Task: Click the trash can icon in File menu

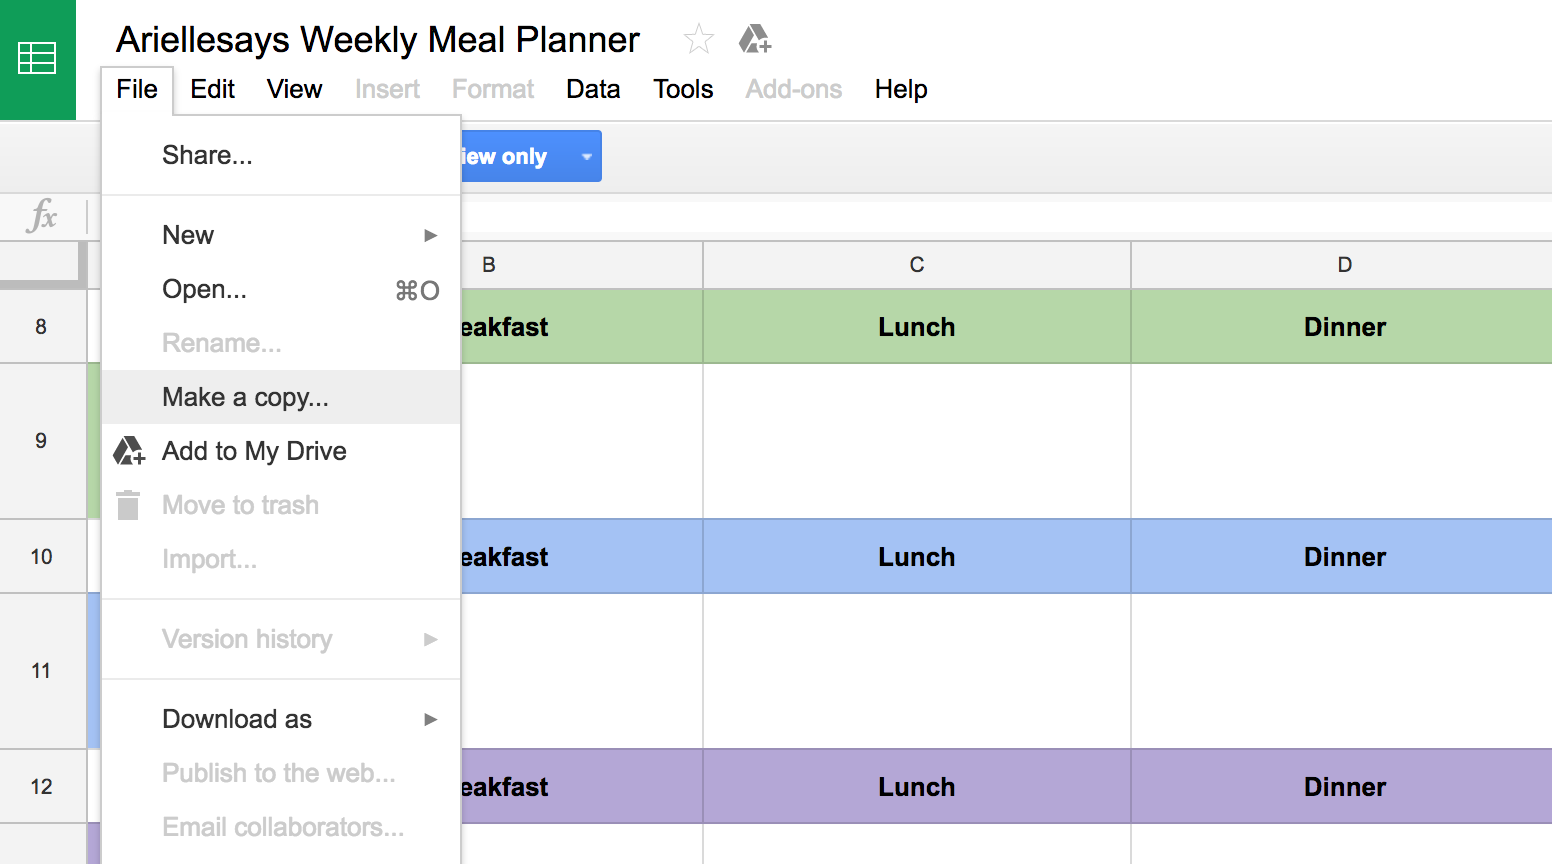Action: [128, 505]
